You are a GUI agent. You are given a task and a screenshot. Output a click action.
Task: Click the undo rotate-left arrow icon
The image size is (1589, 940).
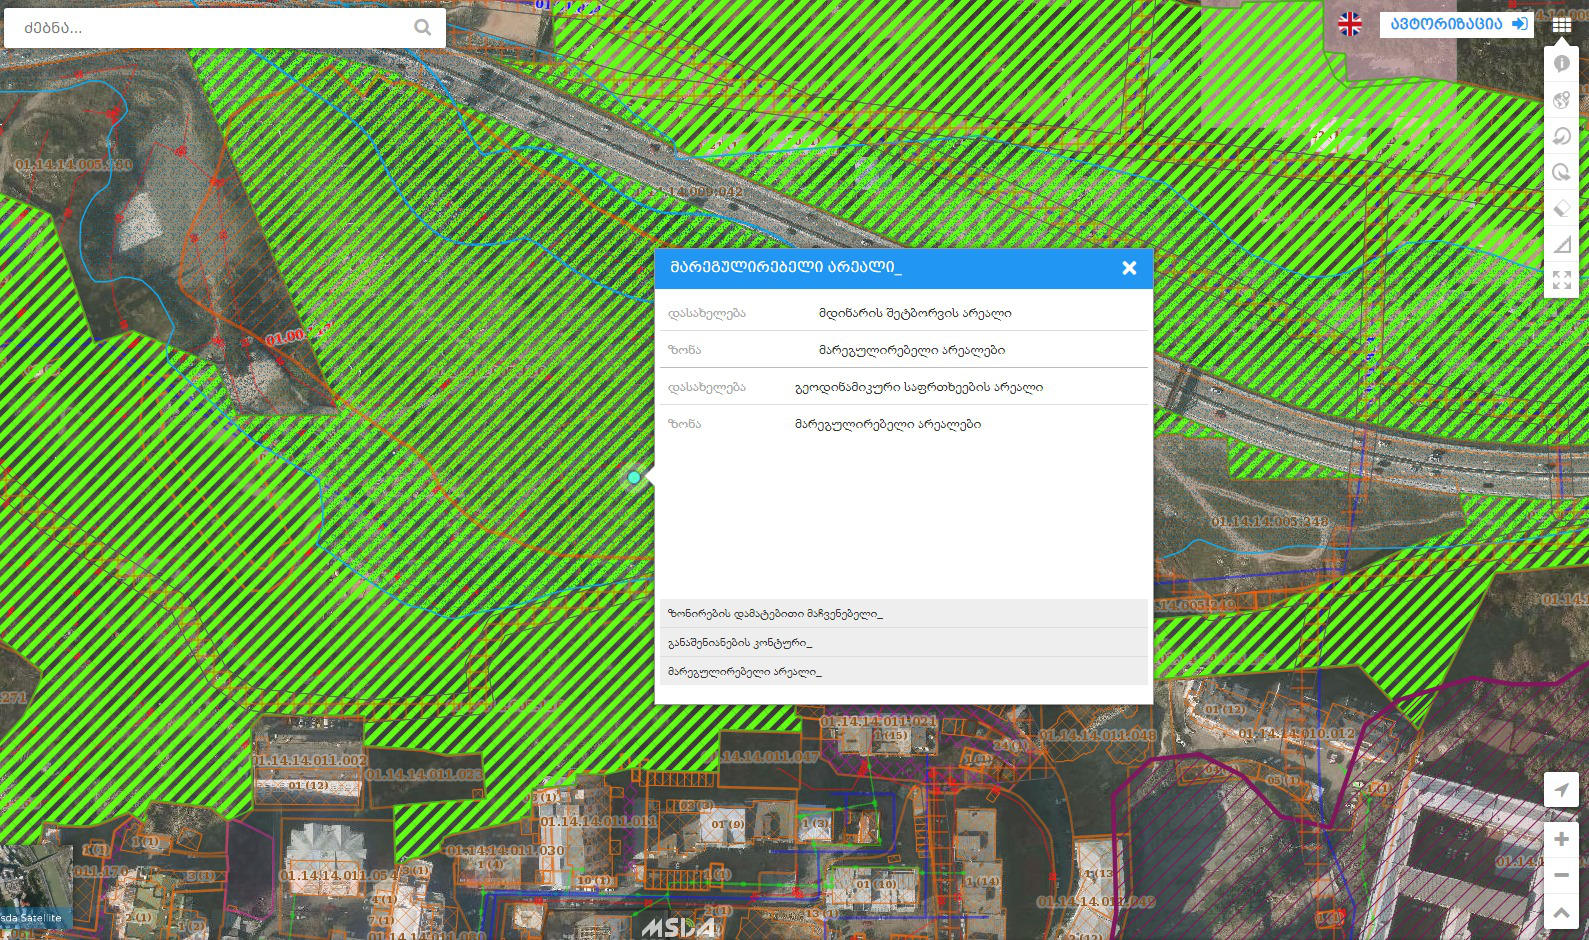coord(1561,136)
